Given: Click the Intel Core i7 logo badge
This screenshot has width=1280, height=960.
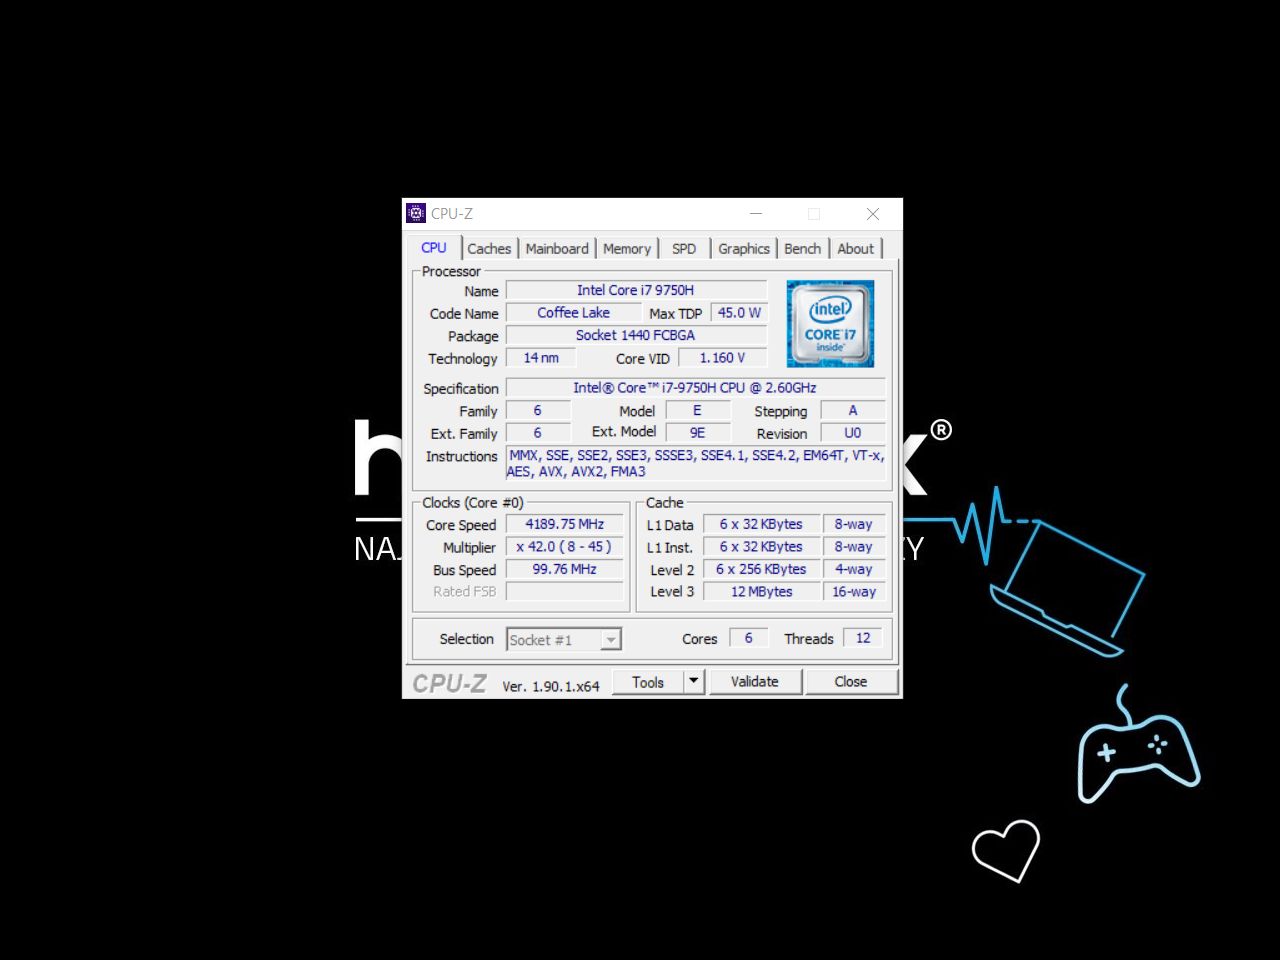Looking at the screenshot, I should [x=830, y=324].
